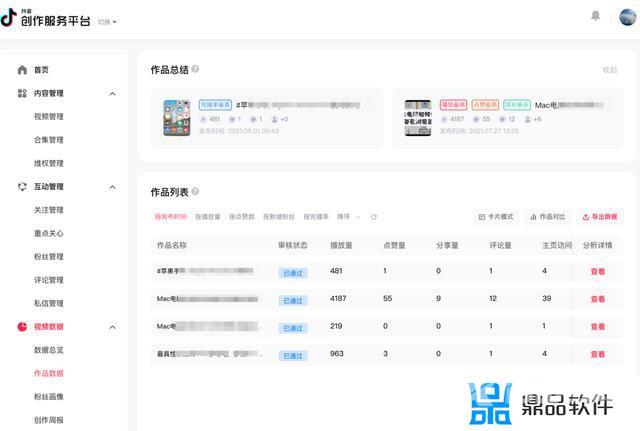Click 查看 for the 963 plays row
Screen dimensions: 640x431
click(598, 354)
